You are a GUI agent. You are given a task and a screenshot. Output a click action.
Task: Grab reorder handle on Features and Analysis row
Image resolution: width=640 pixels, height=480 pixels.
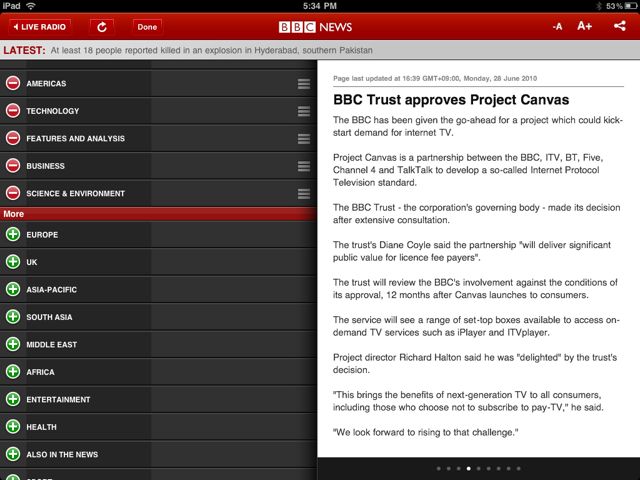click(304, 139)
